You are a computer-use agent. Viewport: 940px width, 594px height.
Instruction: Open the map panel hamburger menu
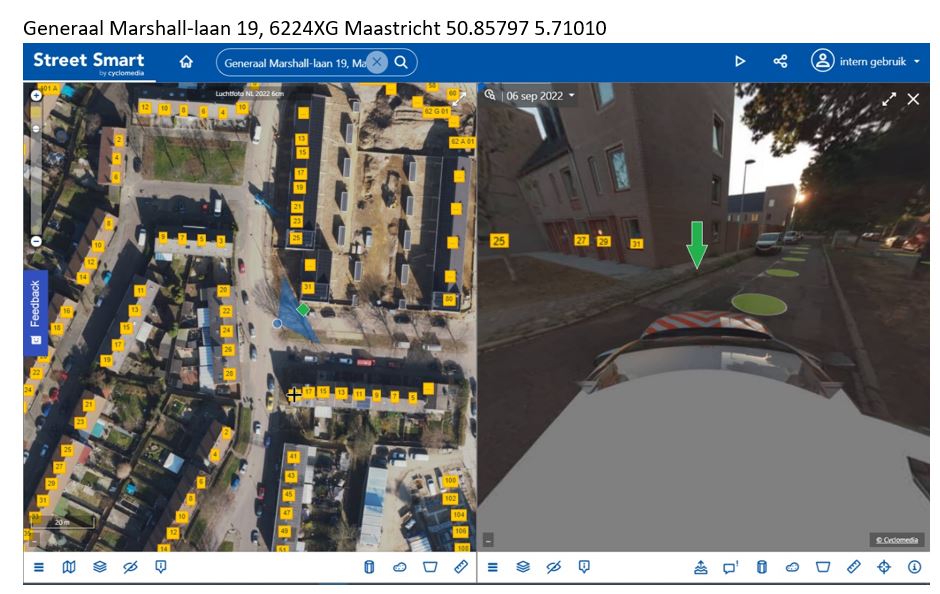coord(39,567)
